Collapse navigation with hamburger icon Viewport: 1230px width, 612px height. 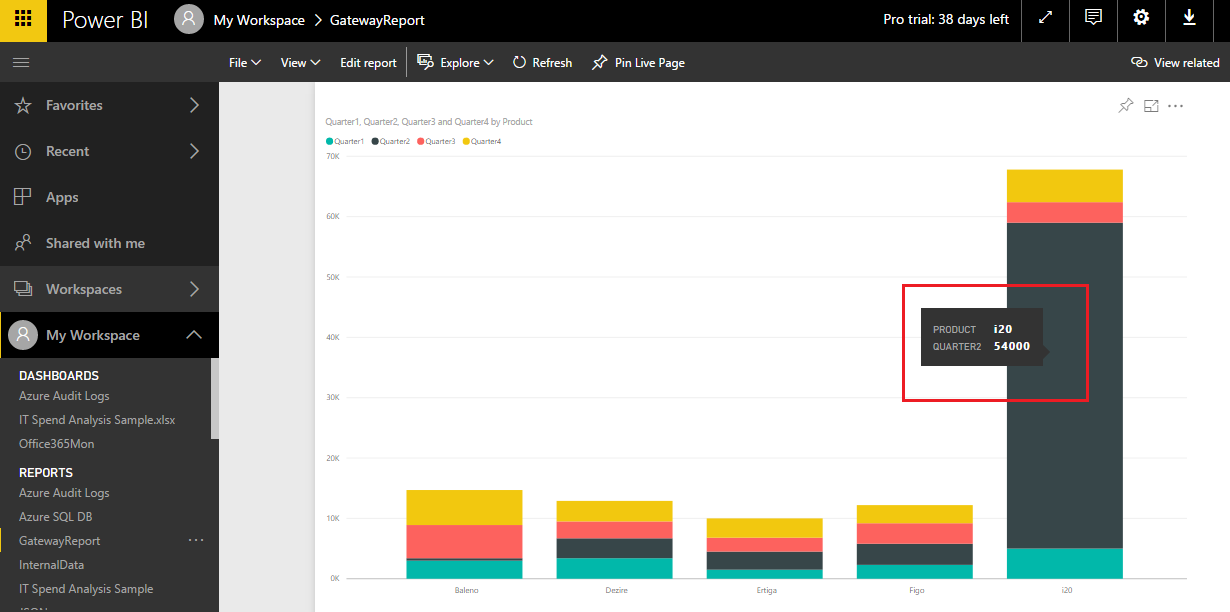tap(21, 62)
